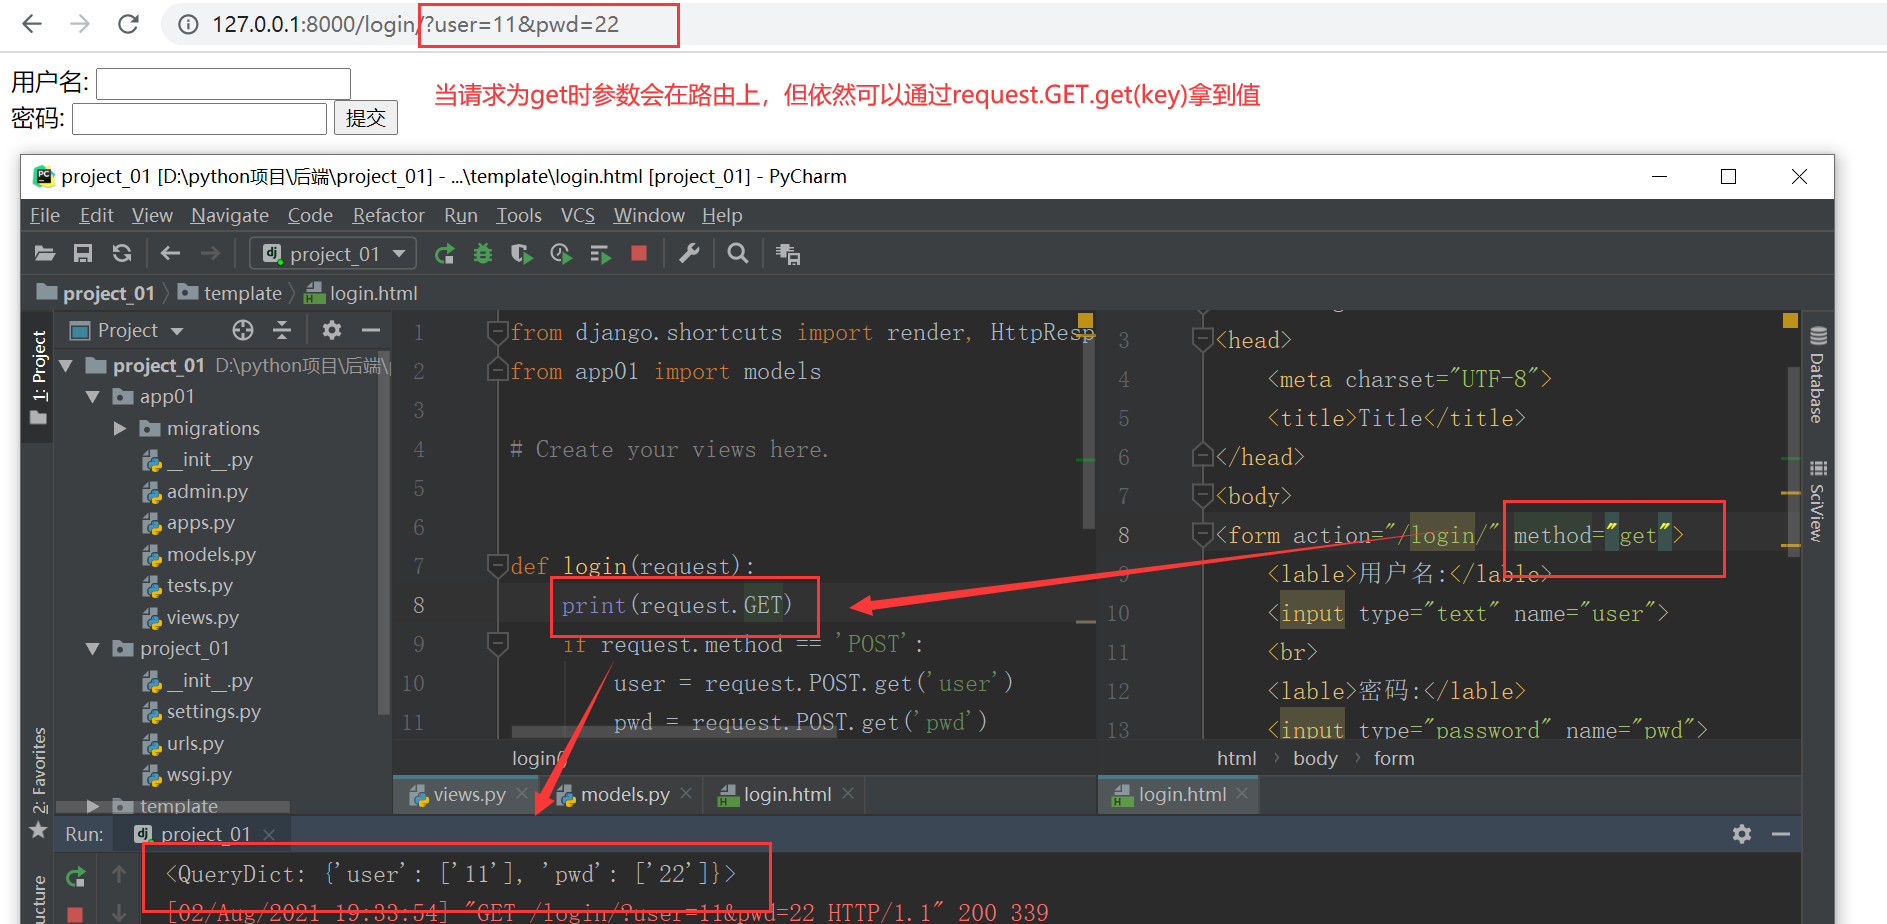Toggle the Database tool window button
Viewport: 1887px width, 924px height.
coord(1817,376)
